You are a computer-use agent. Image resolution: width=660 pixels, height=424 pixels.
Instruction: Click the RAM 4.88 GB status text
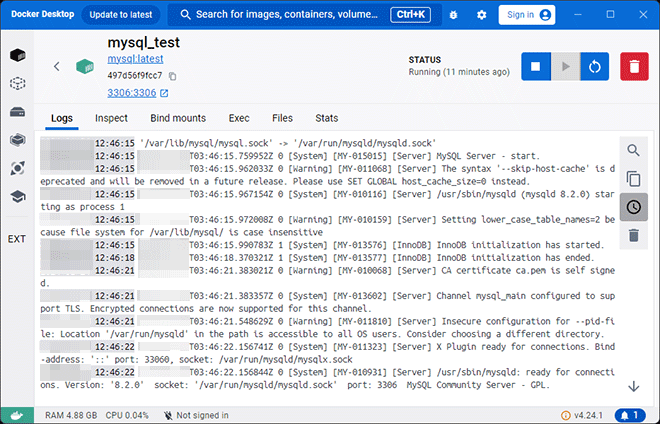(71, 416)
